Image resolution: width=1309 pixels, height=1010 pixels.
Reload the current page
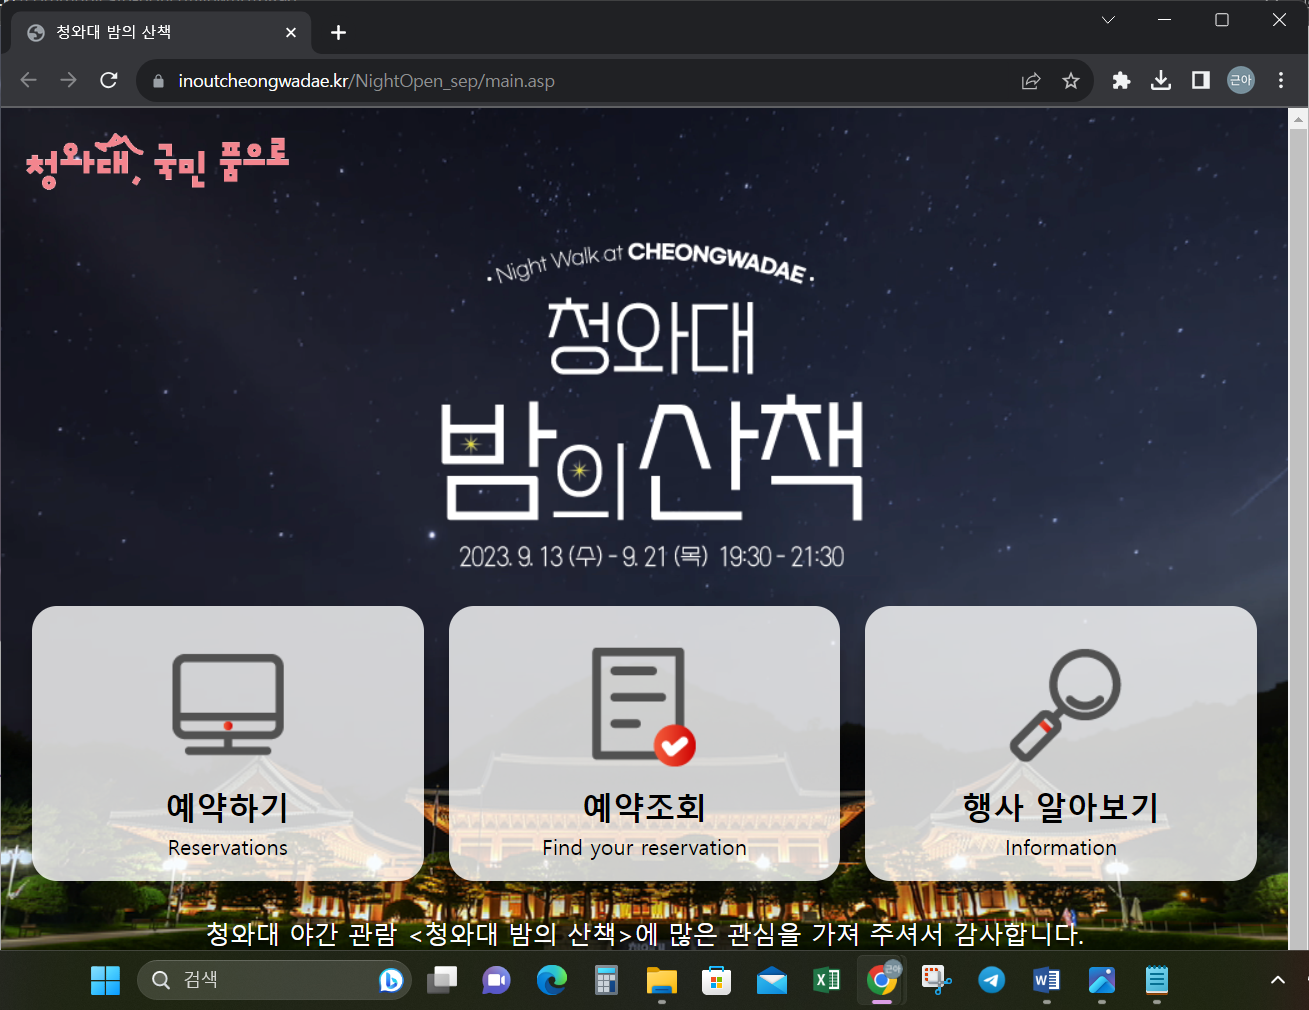pos(109,81)
